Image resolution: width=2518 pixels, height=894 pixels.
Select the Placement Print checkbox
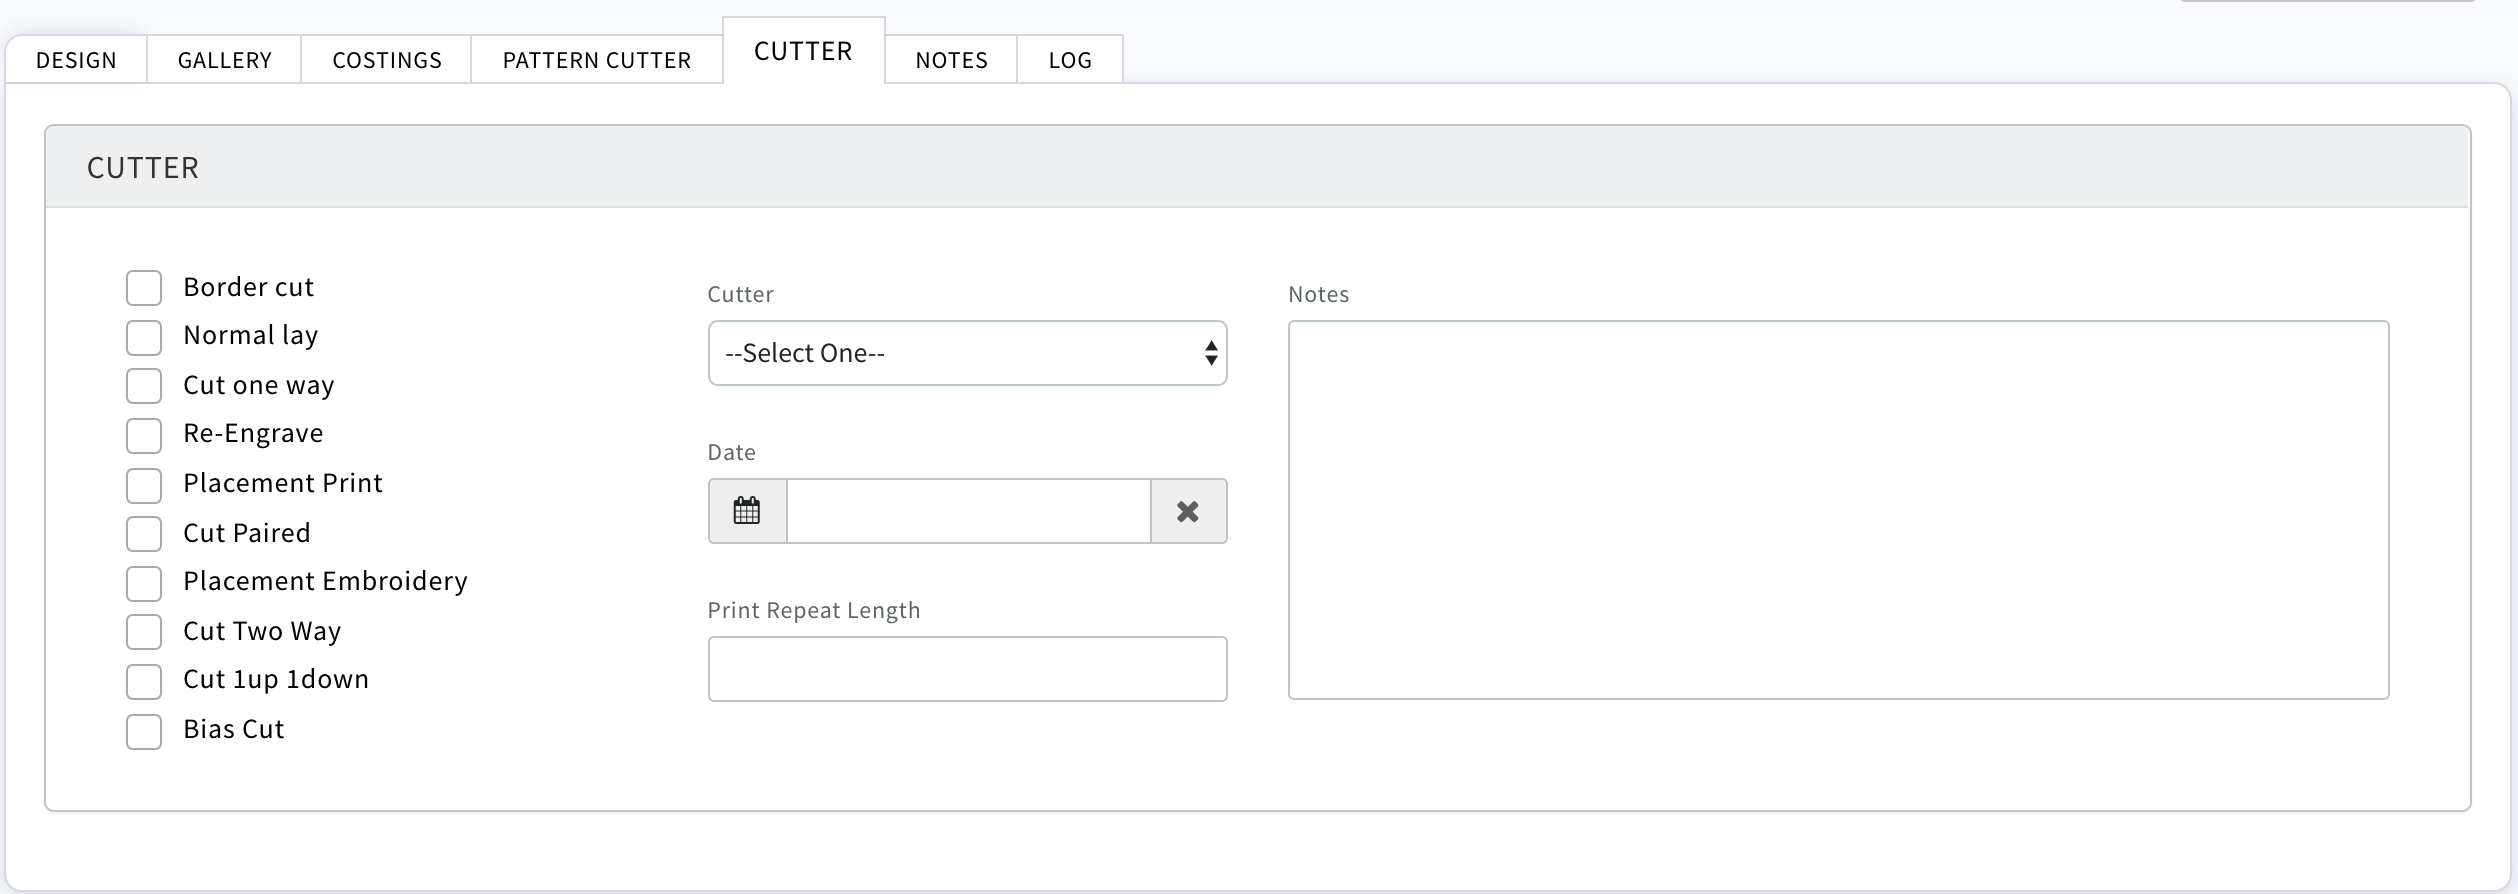tap(144, 485)
